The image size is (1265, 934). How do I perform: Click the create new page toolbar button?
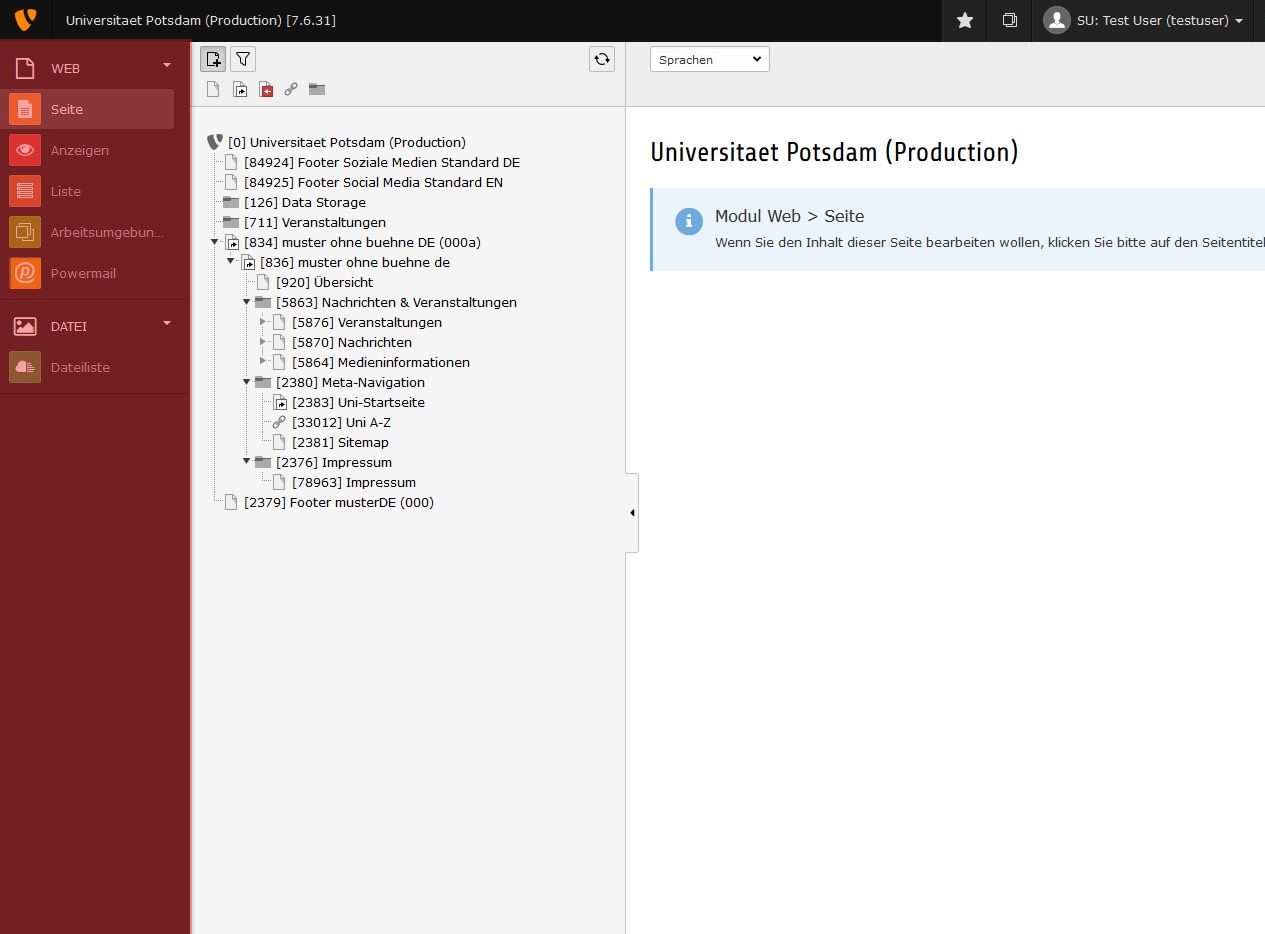213,59
